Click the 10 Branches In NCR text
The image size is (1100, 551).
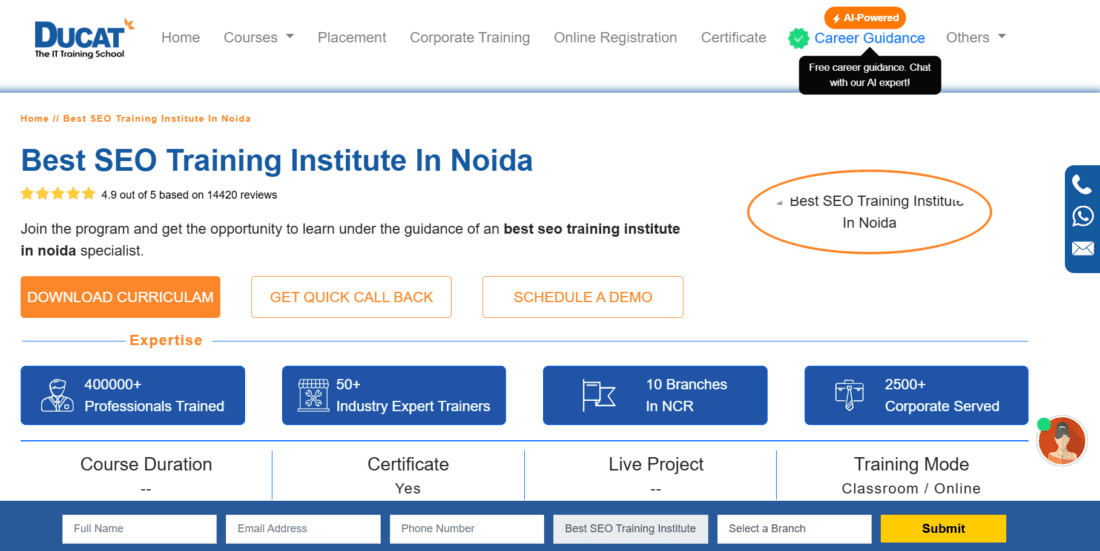coord(686,395)
